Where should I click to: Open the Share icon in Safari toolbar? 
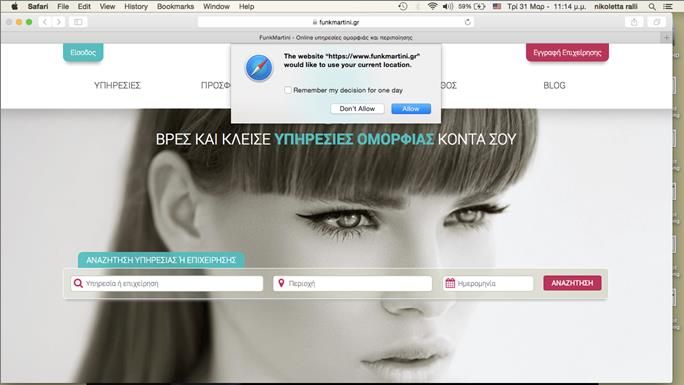point(634,22)
